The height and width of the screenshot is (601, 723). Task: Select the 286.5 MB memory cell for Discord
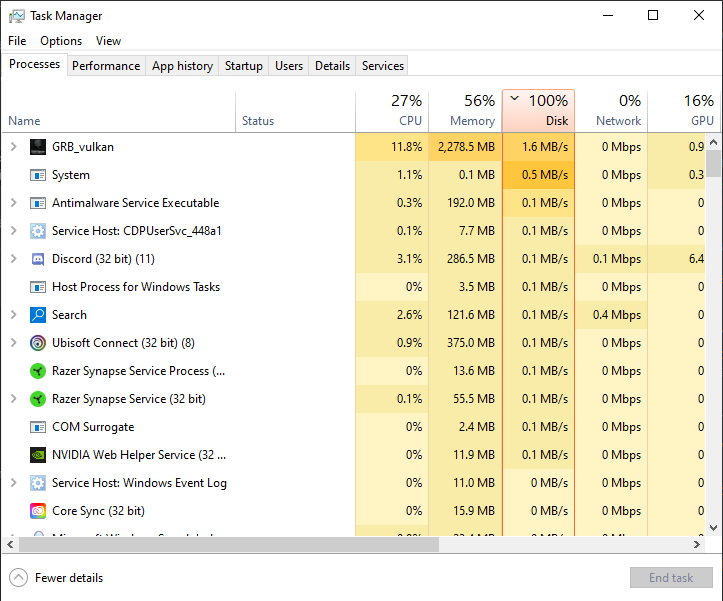click(x=465, y=259)
